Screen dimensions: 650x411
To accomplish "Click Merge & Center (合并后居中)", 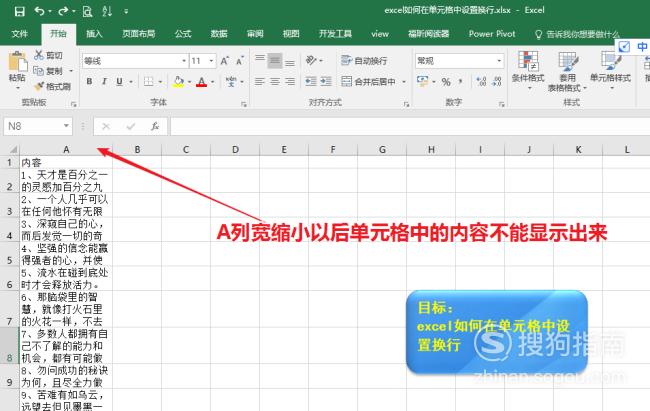I will click(368, 82).
